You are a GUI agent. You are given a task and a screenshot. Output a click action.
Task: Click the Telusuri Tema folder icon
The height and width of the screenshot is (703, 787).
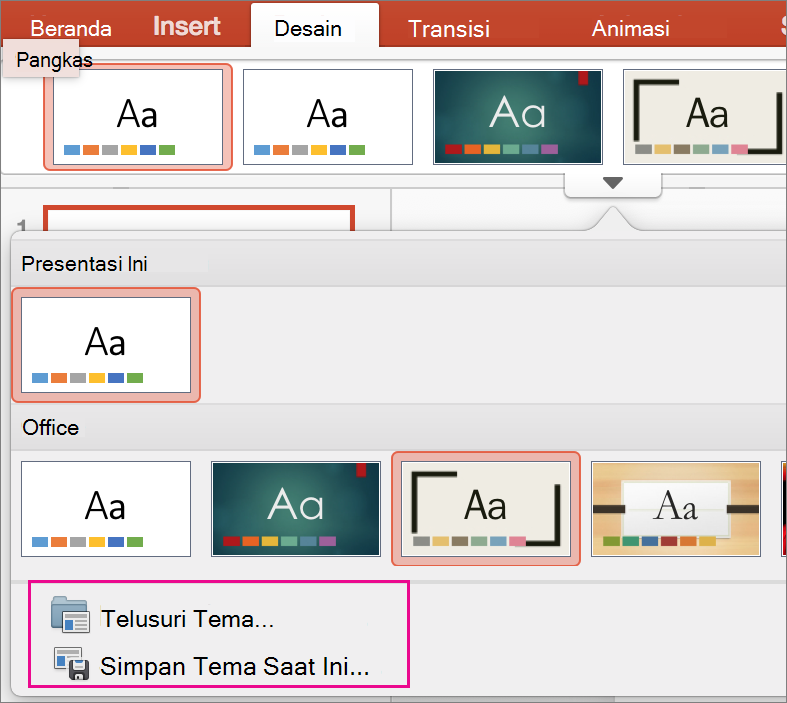tap(70, 614)
